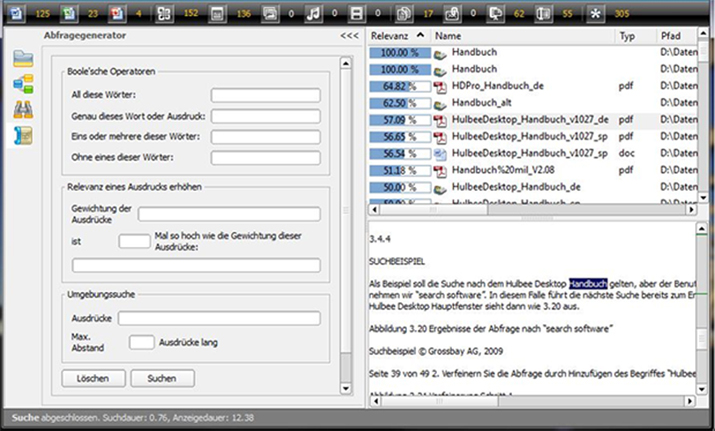
Task: Click the file type icon showing 23
Action: coord(68,13)
